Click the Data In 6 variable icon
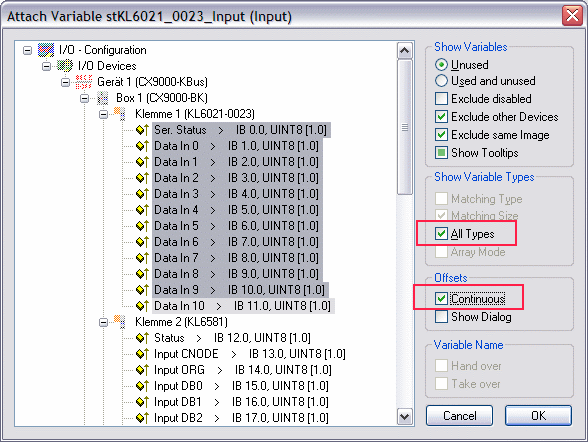 click(142, 242)
